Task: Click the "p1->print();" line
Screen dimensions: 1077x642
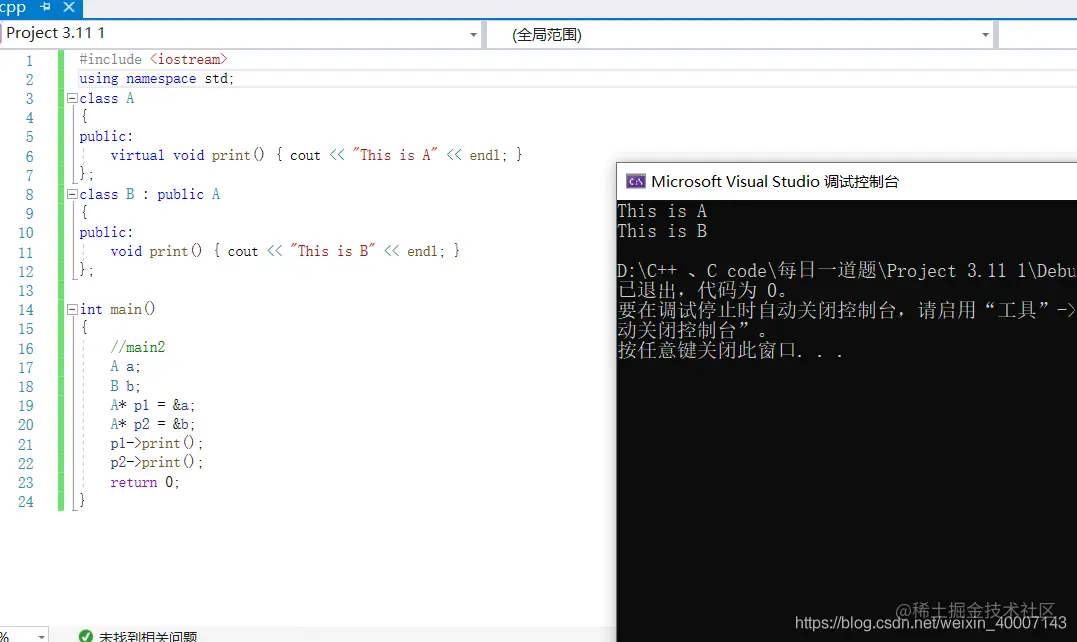Action: (157, 444)
